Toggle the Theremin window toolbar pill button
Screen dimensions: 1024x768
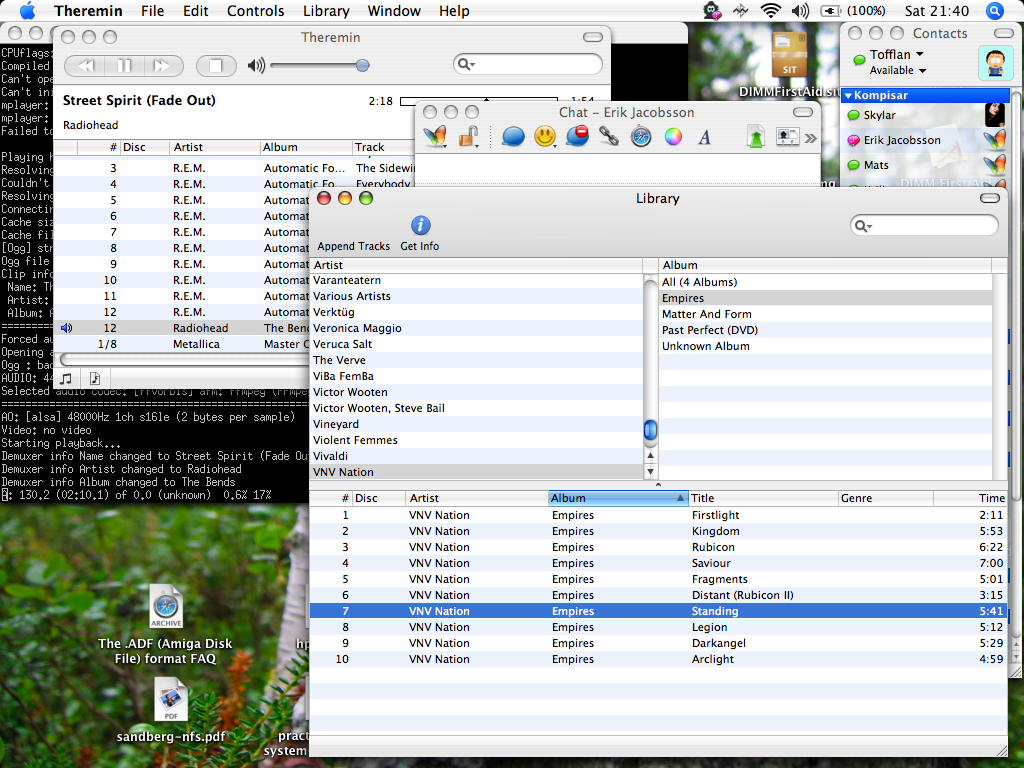click(593, 37)
